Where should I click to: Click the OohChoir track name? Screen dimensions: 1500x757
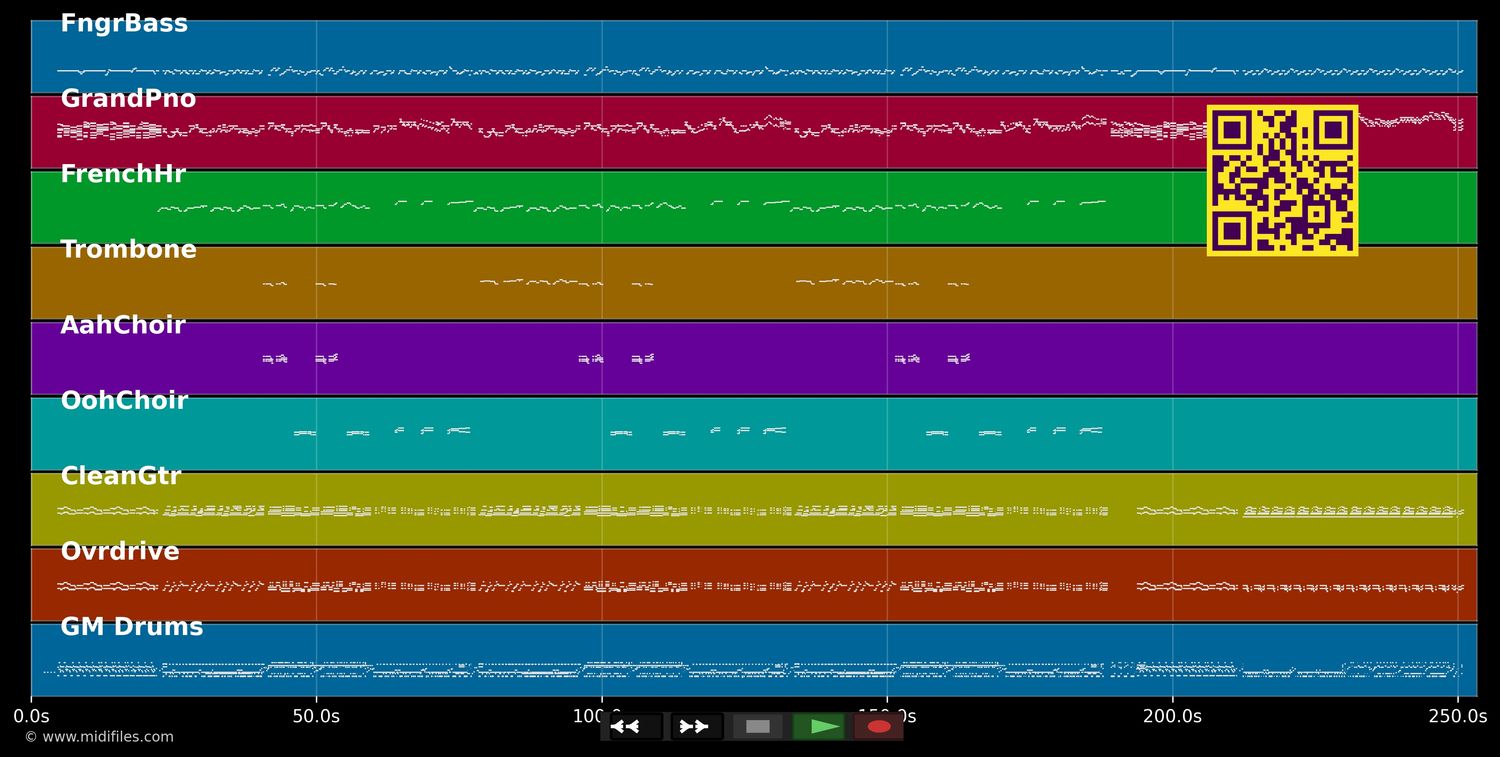[x=124, y=401]
